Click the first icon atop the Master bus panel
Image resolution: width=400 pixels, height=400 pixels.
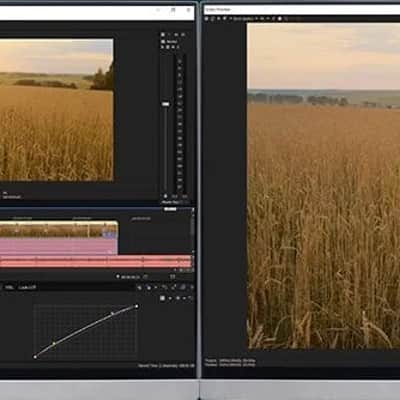click(163, 35)
